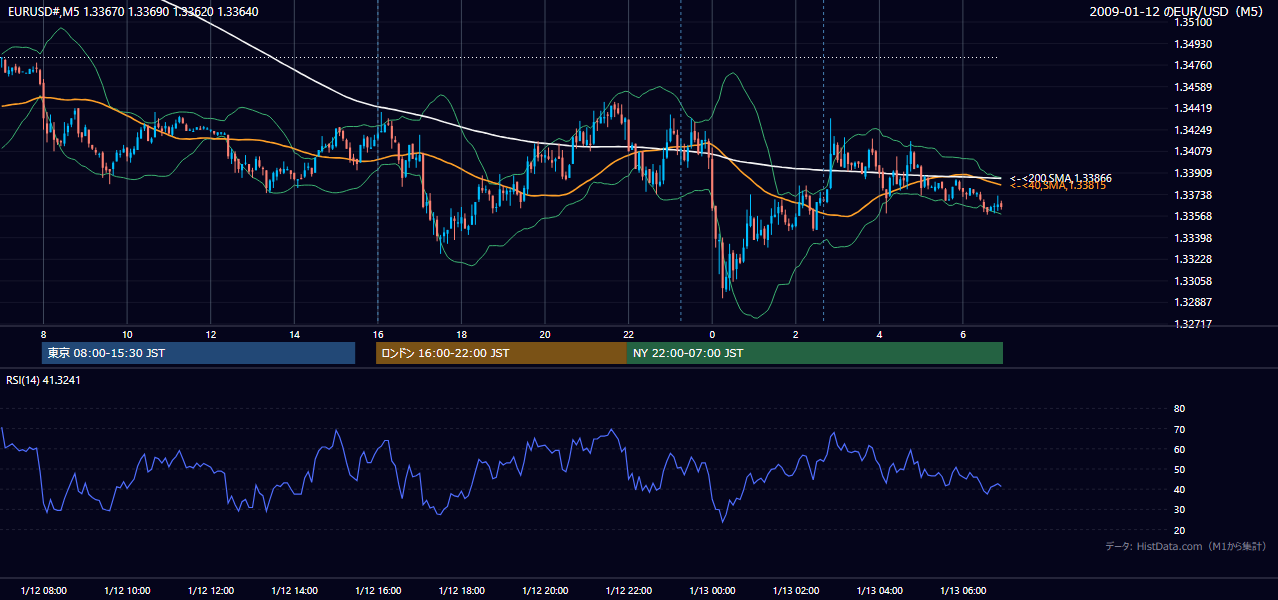This screenshot has height=600, width=1278.
Task: Click the RSI(14) 41.3241 indicator label
Action: pos(42,380)
